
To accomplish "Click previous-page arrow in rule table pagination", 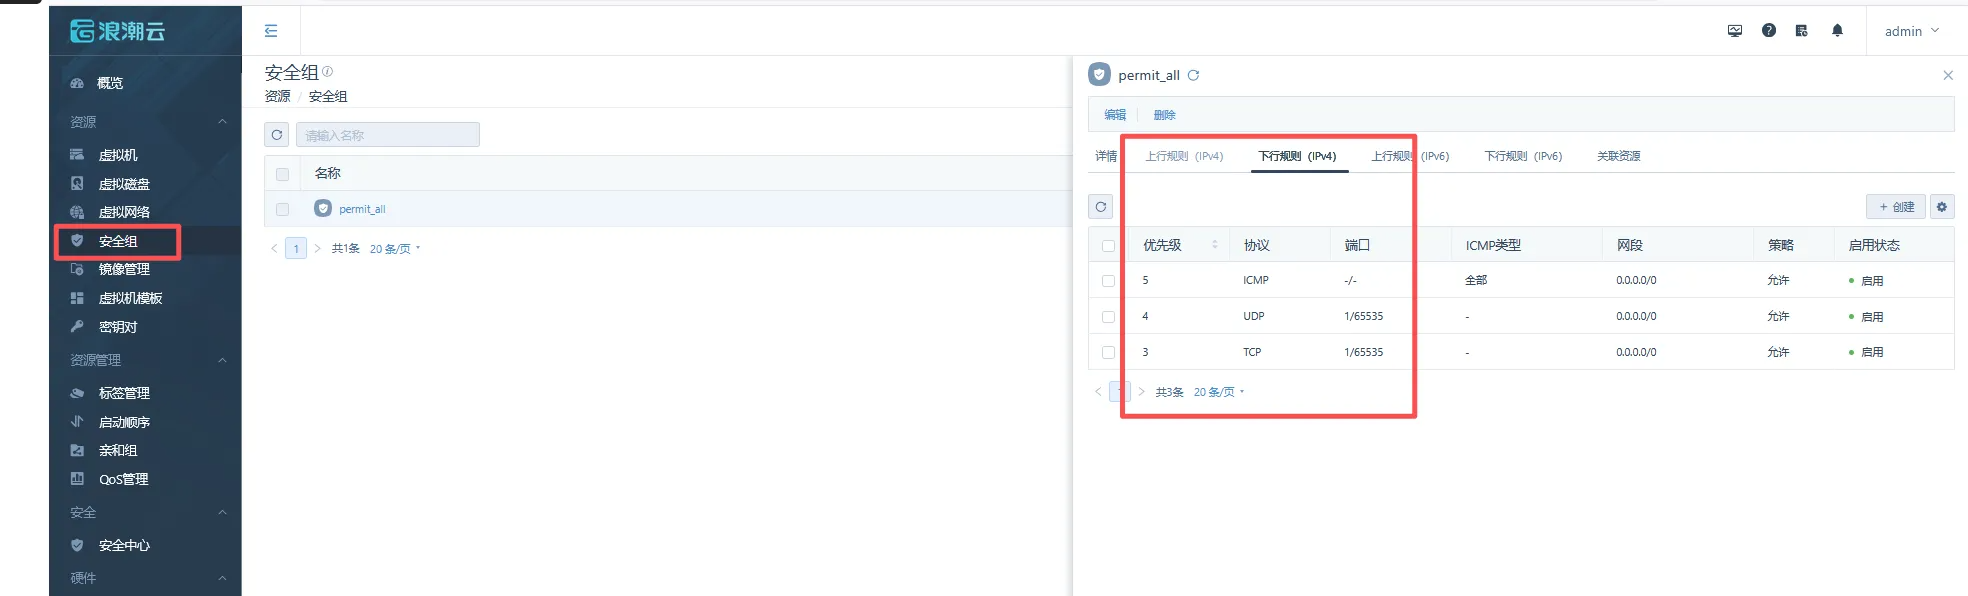I will point(1097,392).
